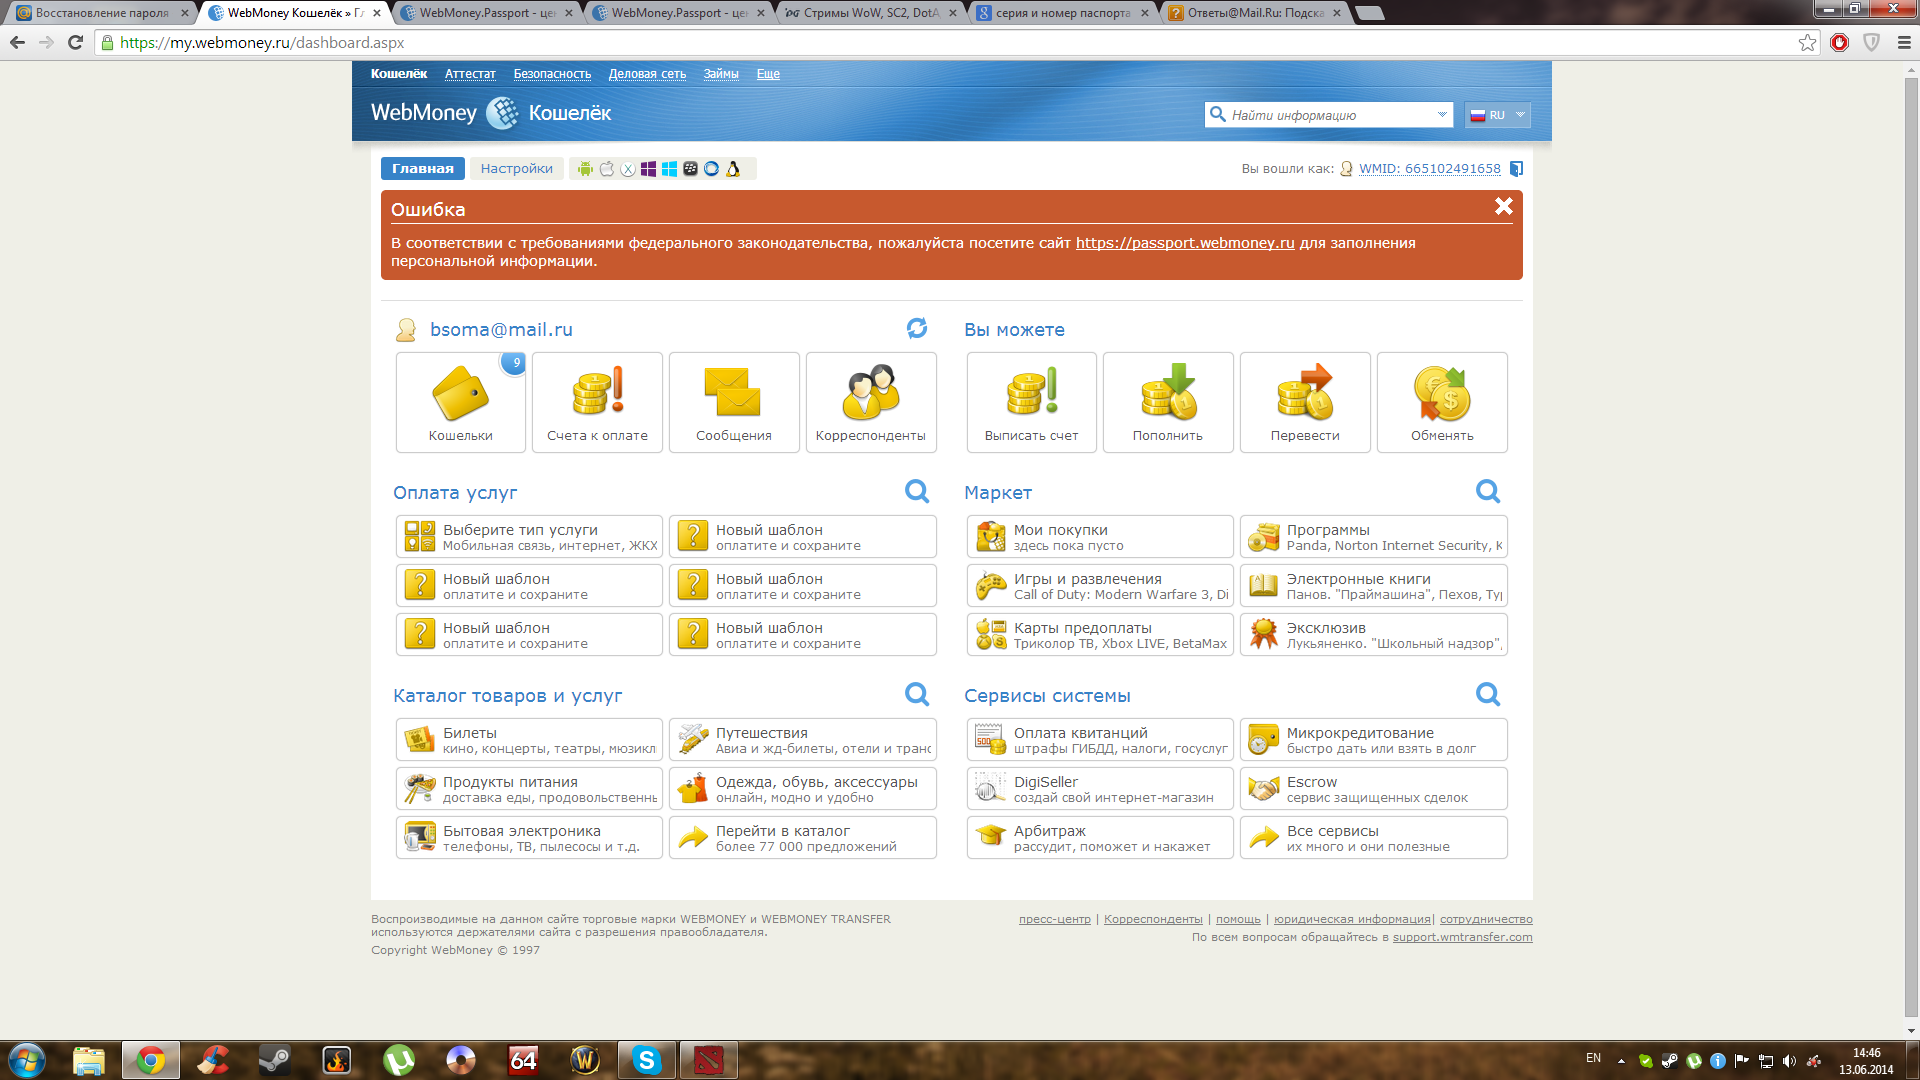1920x1080 pixels.
Task: Open Выберите тип услуги tile
Action: click(x=529, y=537)
